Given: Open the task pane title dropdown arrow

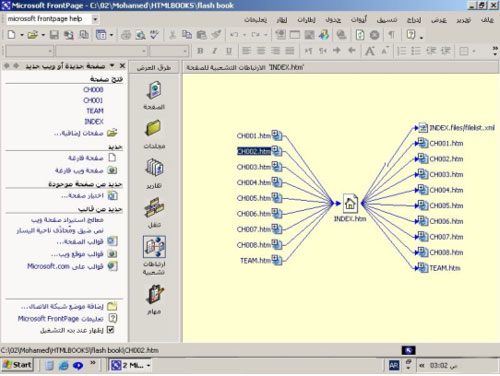Looking at the screenshot, I should [112, 65].
